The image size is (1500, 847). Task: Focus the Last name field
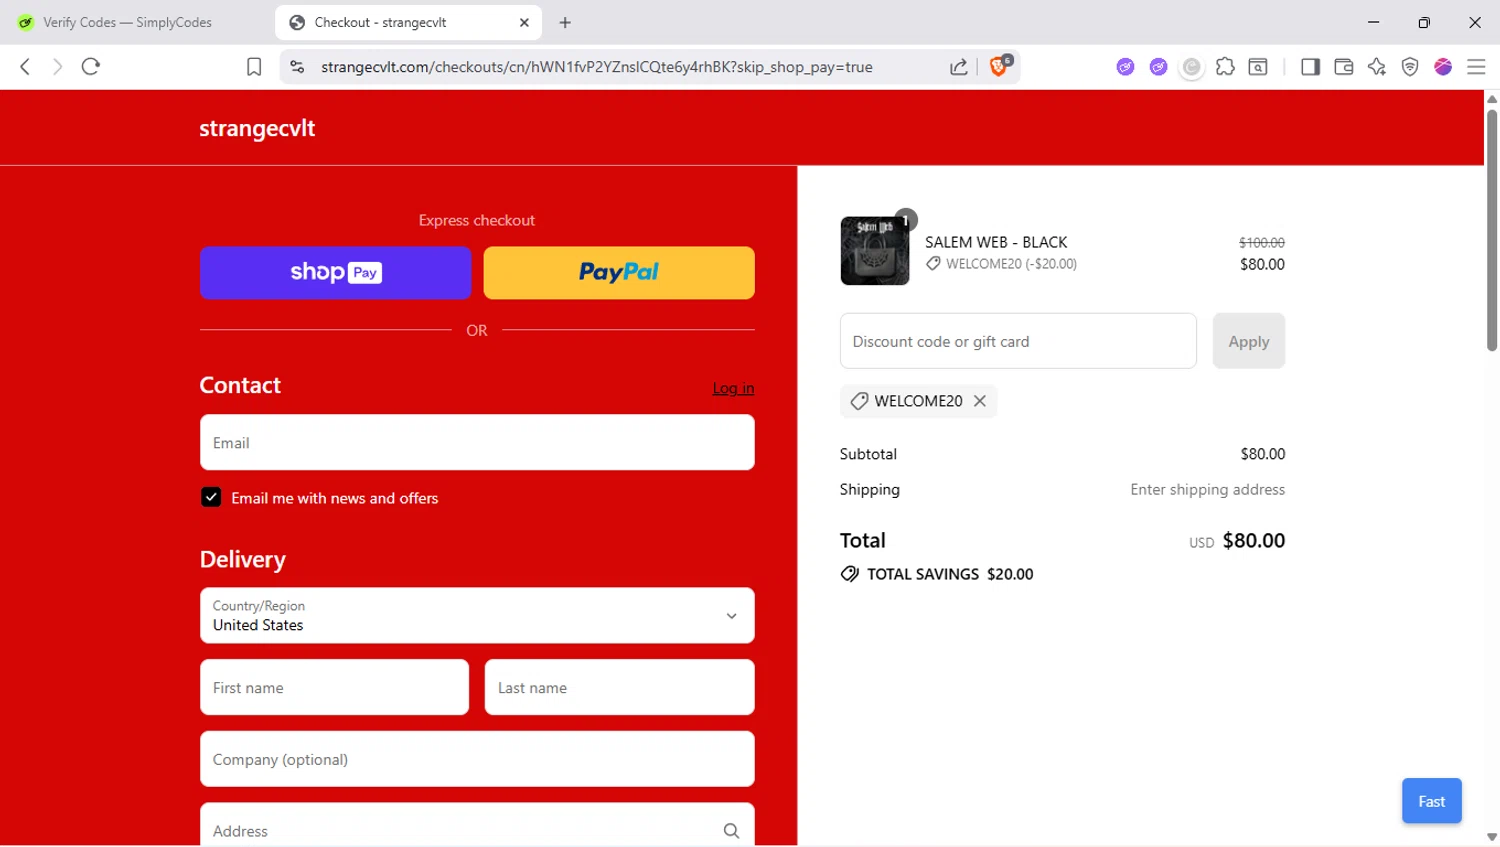(x=619, y=687)
